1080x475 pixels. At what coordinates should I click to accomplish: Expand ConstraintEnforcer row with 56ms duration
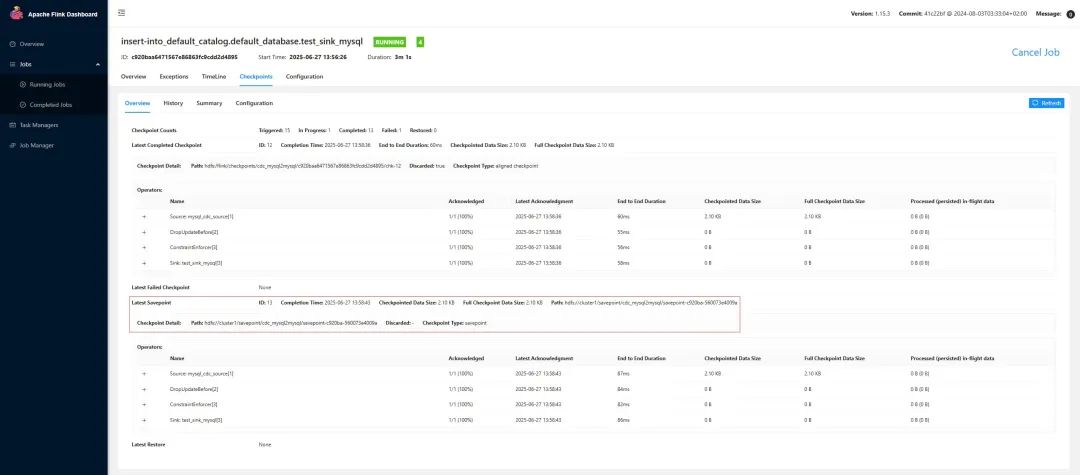pyautogui.click(x=144, y=247)
